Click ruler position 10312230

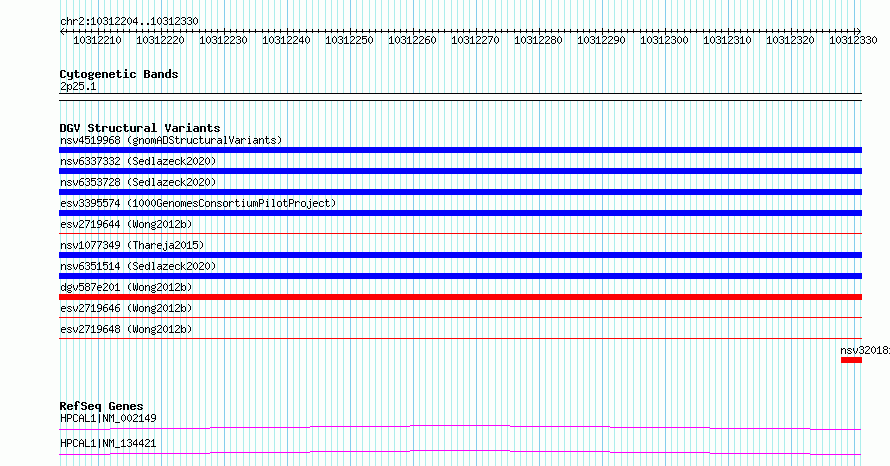point(223,40)
